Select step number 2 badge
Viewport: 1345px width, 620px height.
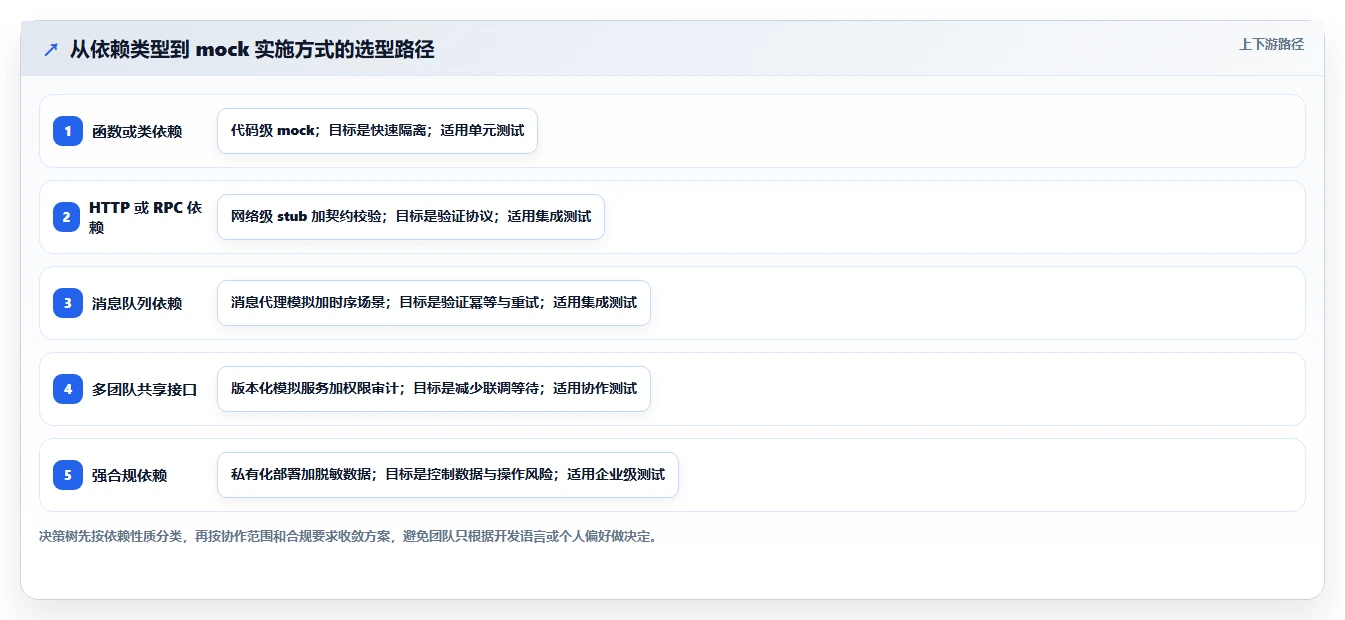[68, 216]
